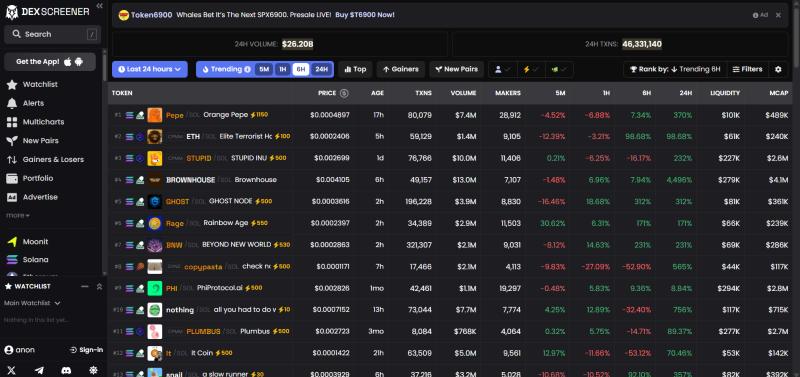Toggle the profile filter checkbox
The height and width of the screenshot is (377, 800).
point(503,69)
